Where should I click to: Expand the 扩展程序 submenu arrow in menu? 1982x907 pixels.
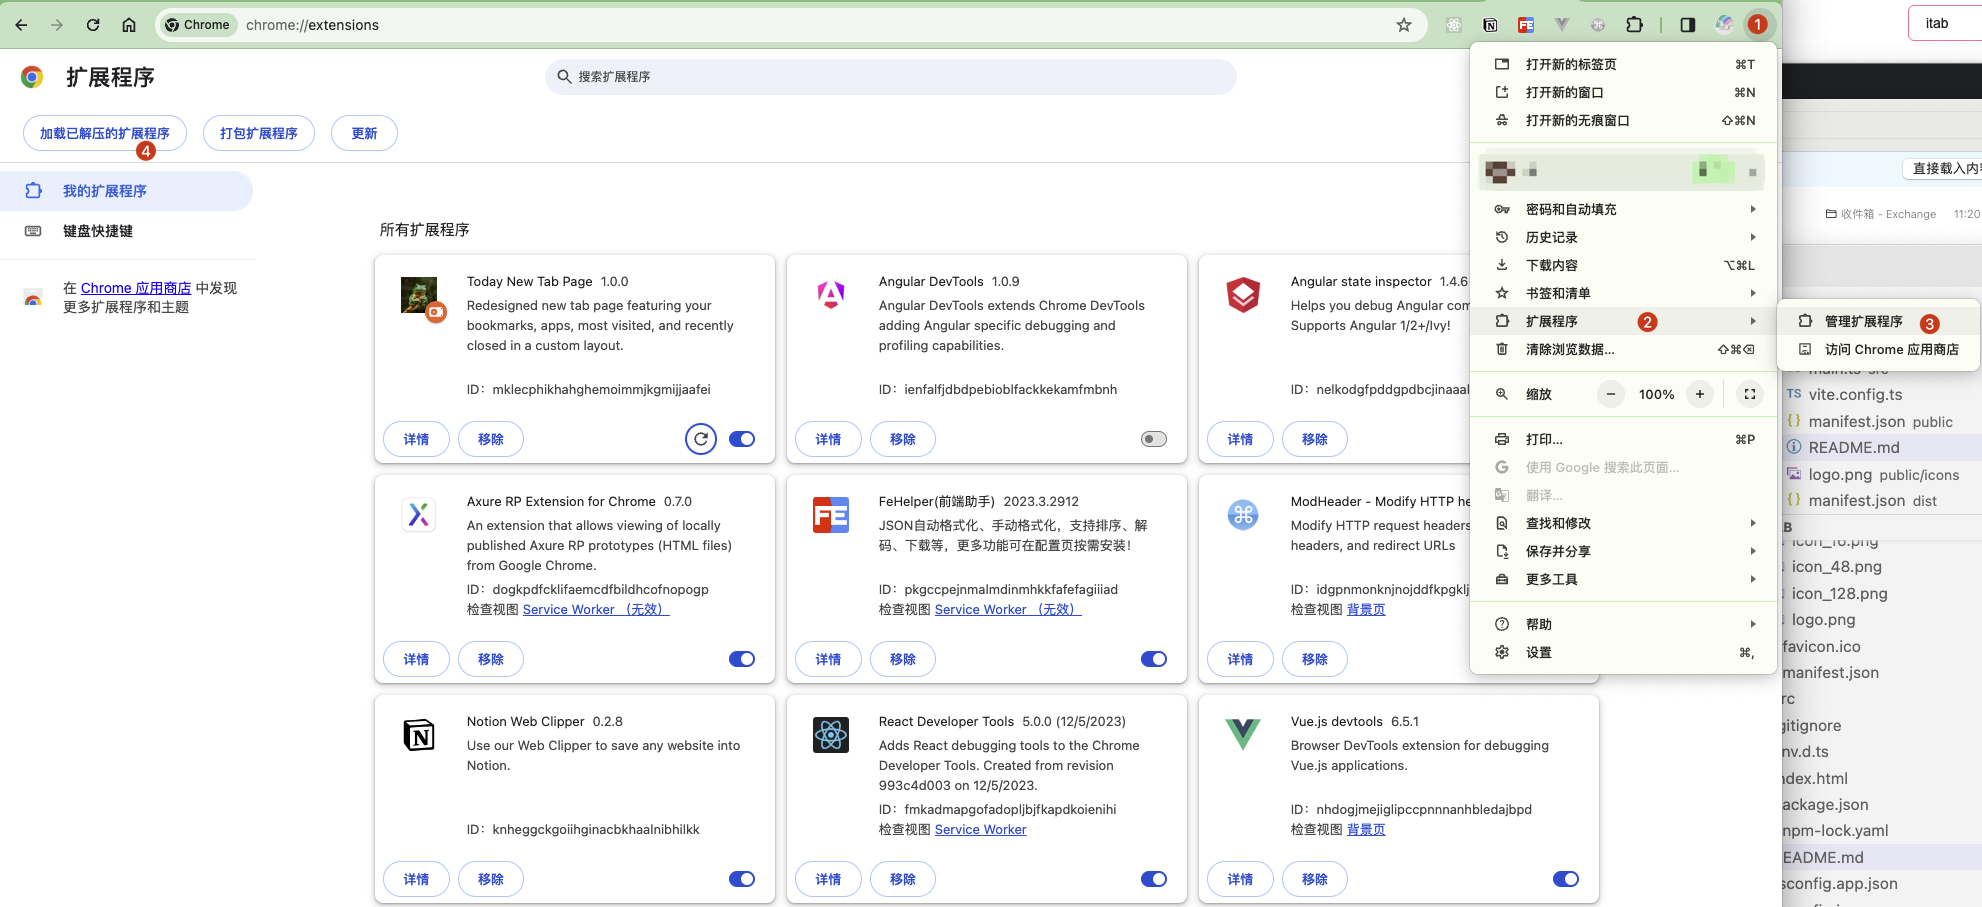1753,321
